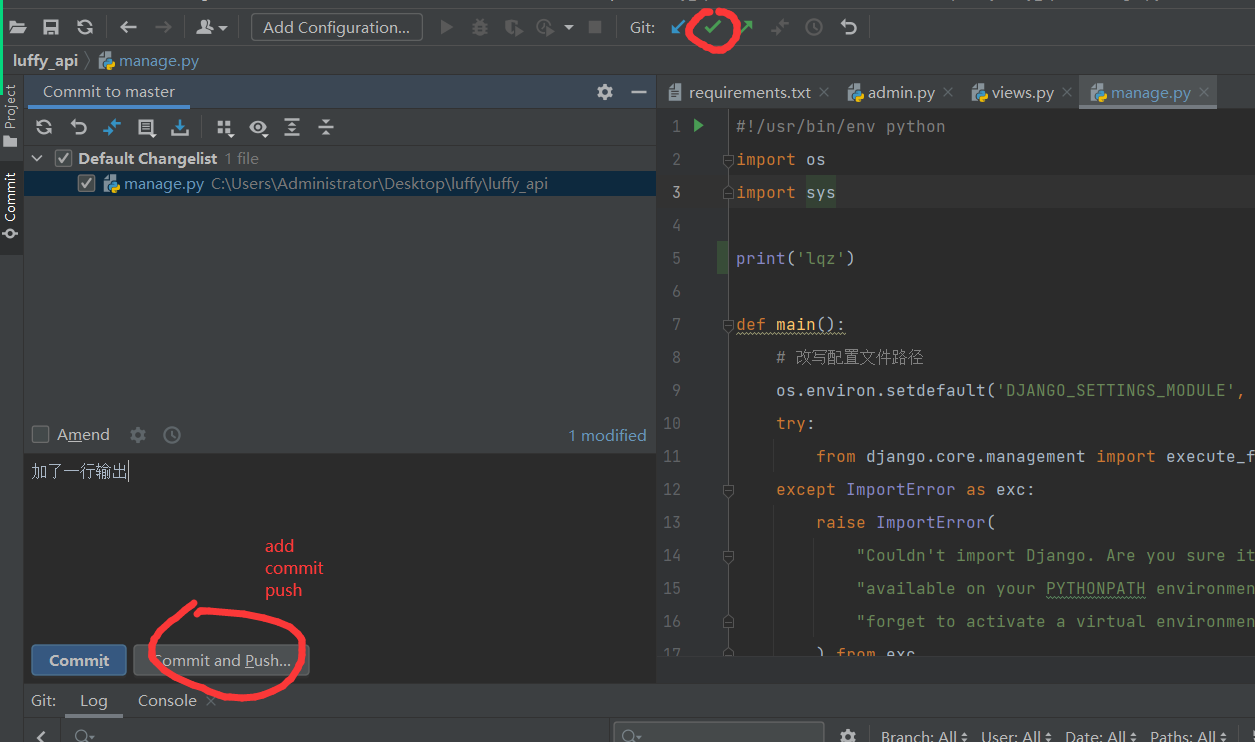Enable the Amend checkbox
Screen dimensions: 1255x742
coord(41,434)
